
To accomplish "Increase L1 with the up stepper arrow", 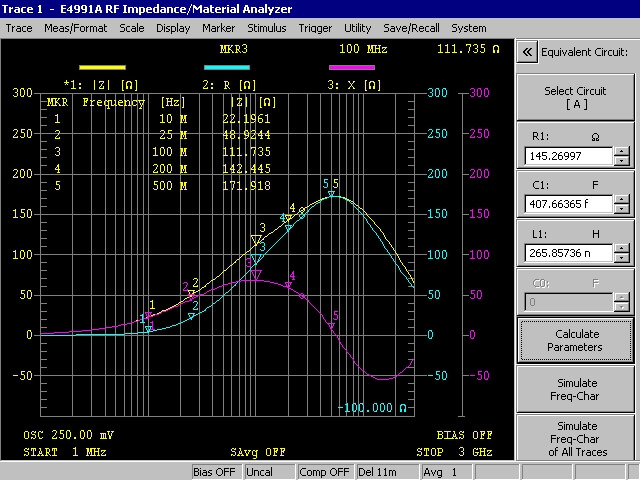I will (622, 249).
